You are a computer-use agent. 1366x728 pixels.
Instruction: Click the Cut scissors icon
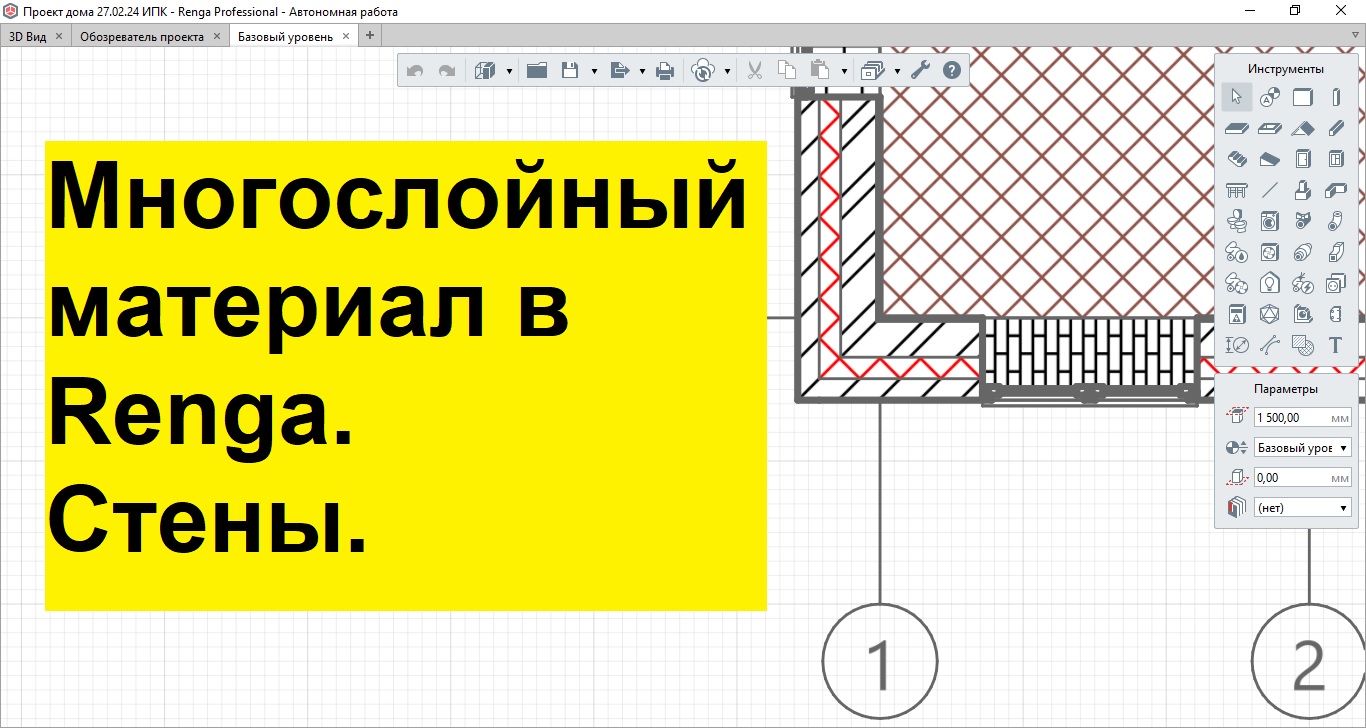(755, 70)
